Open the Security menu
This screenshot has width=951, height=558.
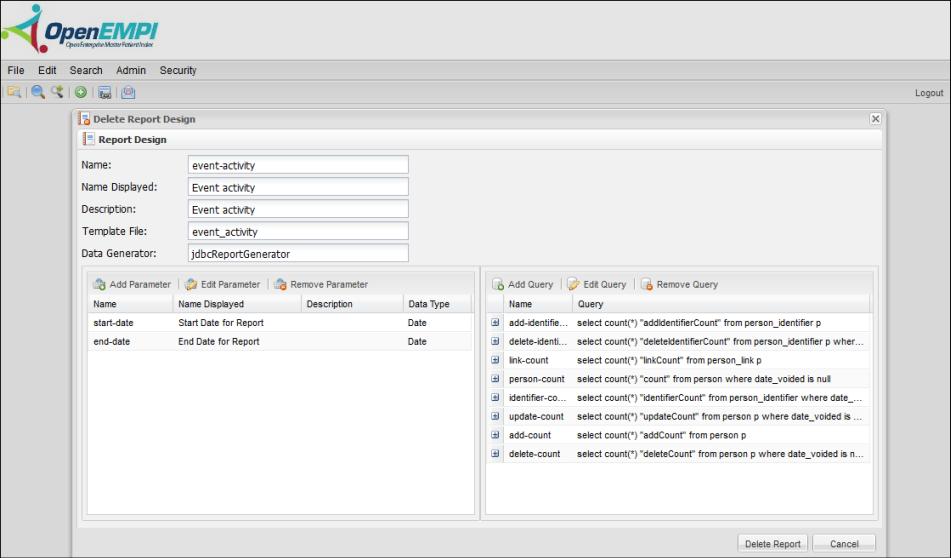pos(178,70)
